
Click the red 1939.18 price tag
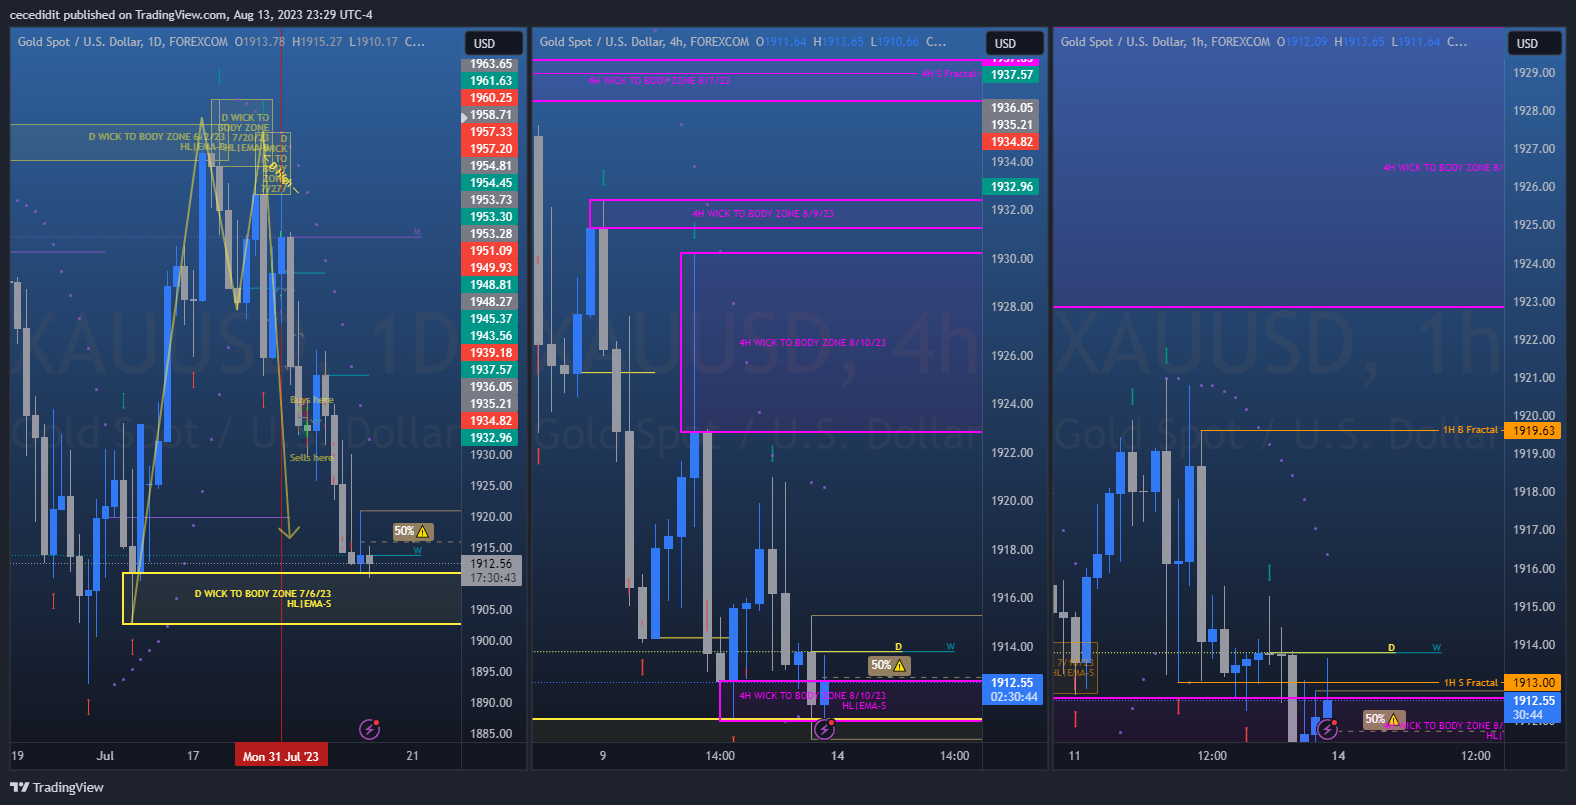pos(492,353)
